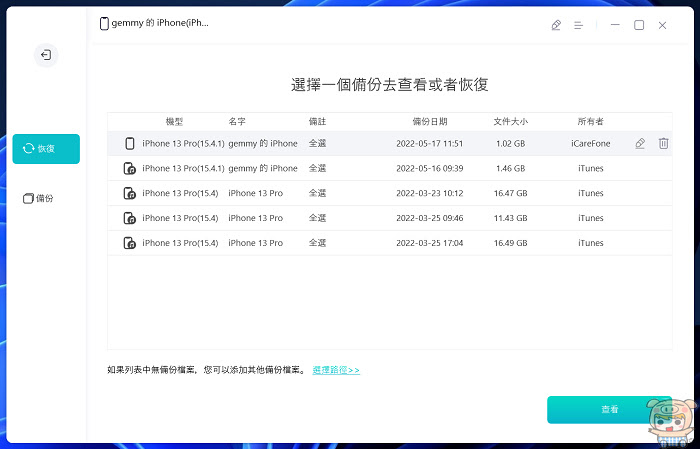Viewport: 700px width, 449px height.
Task: Click iTunes owner in 11.43 GB row
Action: [591, 219]
